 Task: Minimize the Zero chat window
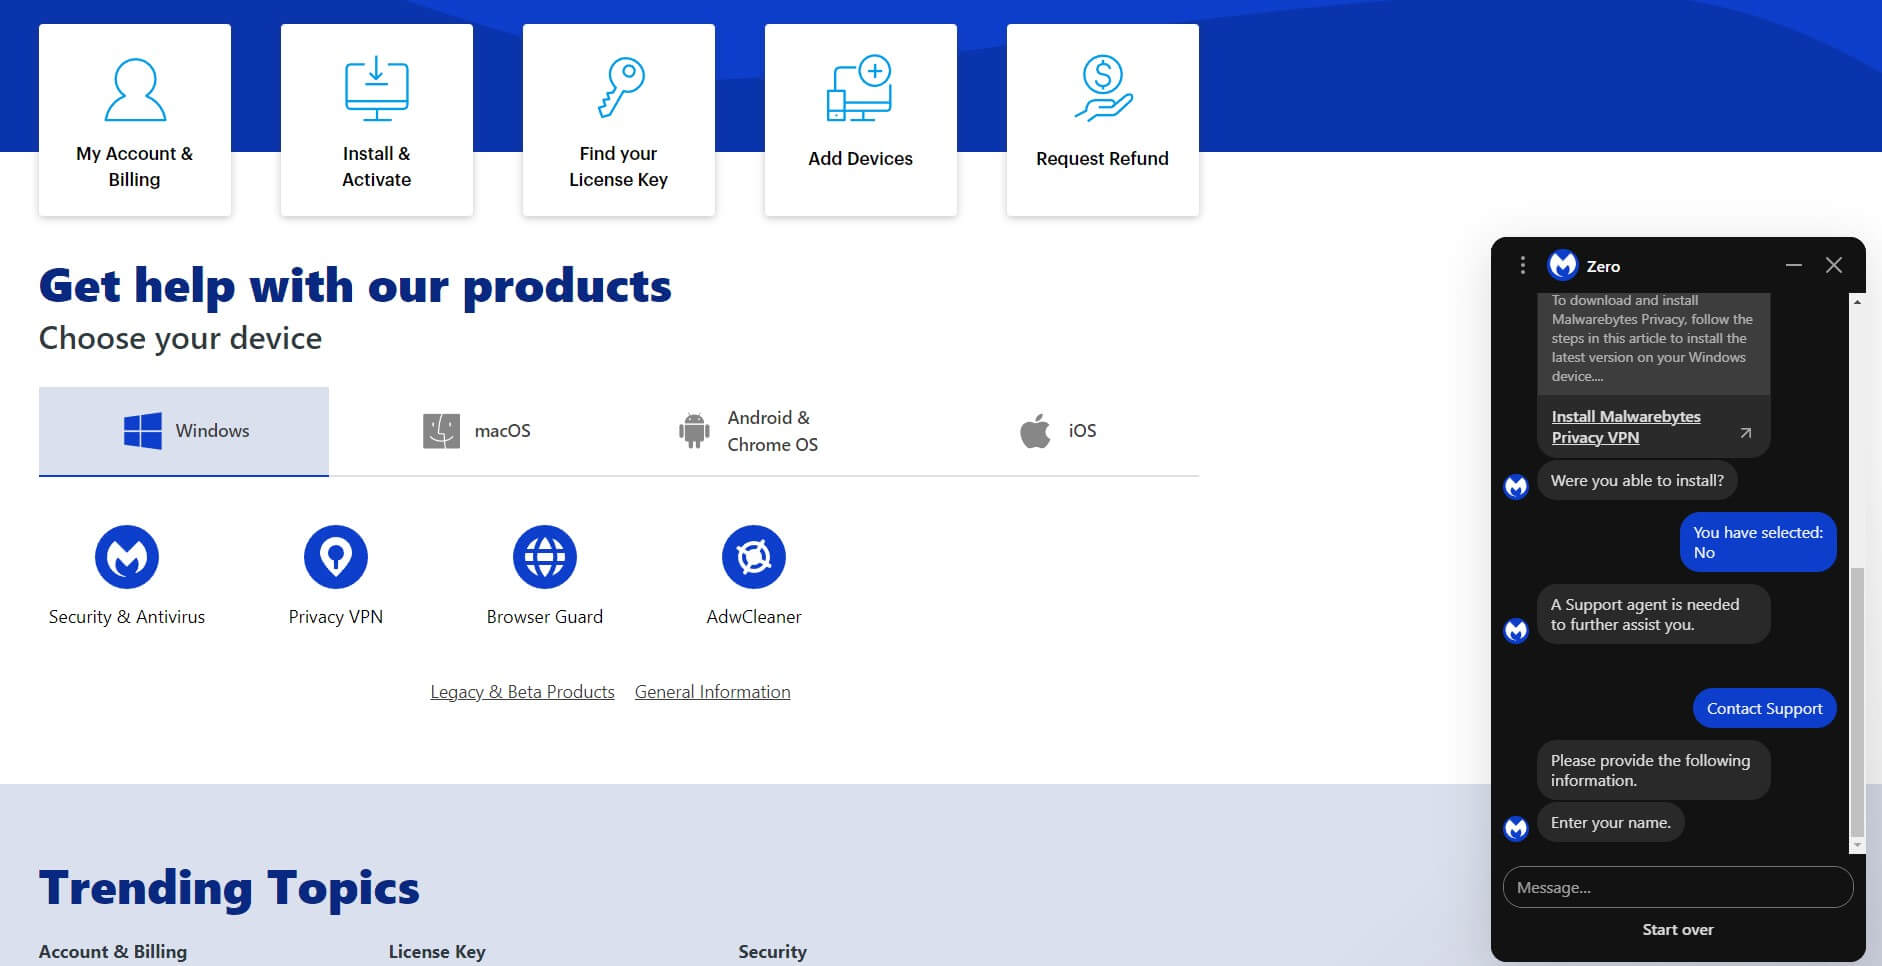click(x=1794, y=265)
